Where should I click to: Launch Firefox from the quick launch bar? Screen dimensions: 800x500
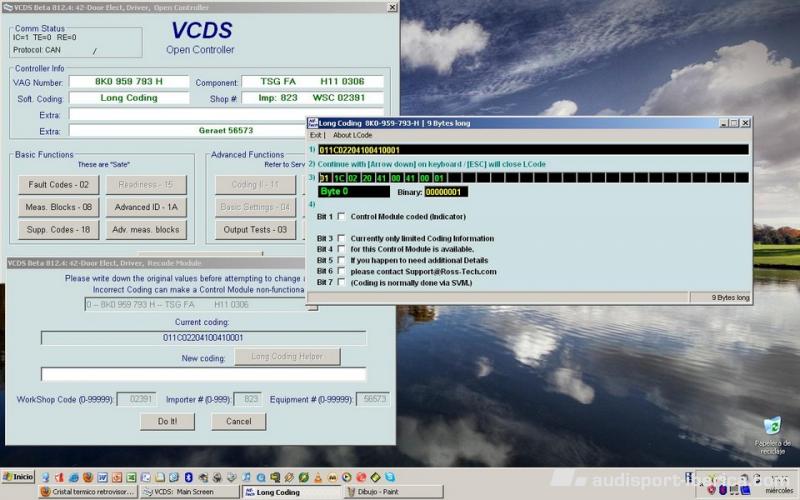click(88, 478)
